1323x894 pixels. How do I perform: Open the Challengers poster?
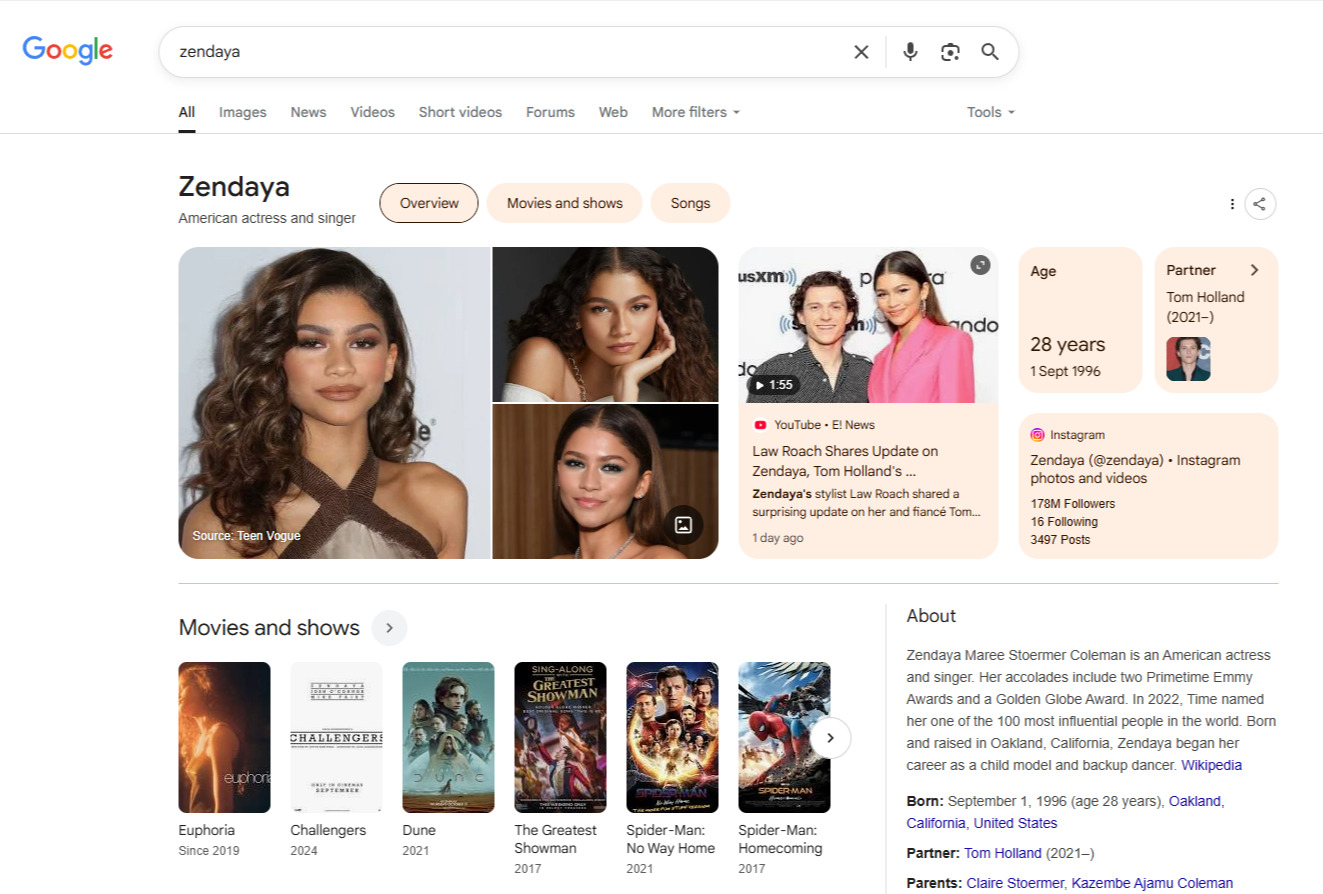click(336, 738)
